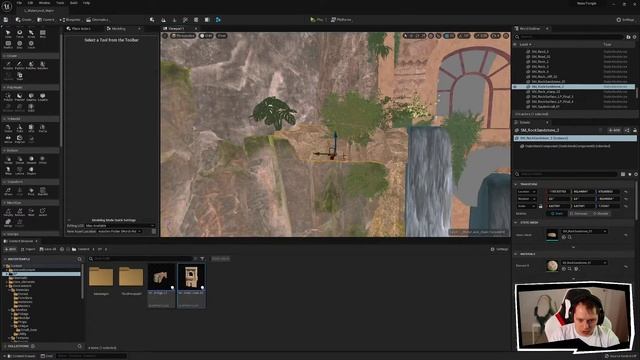640x360 pixels.
Task: Click the Select mode icon in main toolbar
Action: coord(152,20)
